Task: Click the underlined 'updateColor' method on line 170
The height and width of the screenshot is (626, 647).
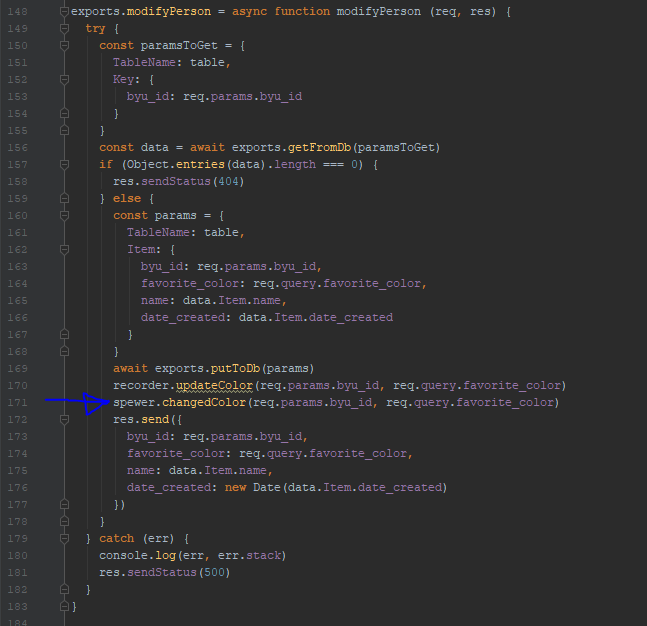Action: [215, 385]
